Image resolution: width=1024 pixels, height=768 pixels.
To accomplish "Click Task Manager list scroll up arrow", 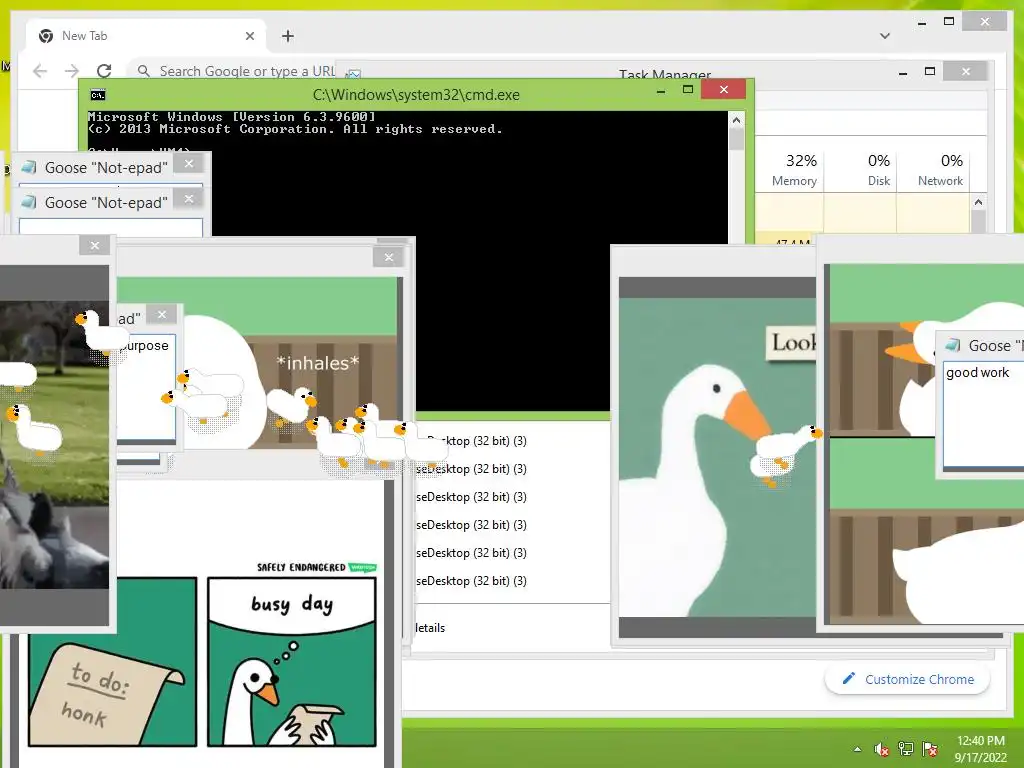I will (978, 202).
